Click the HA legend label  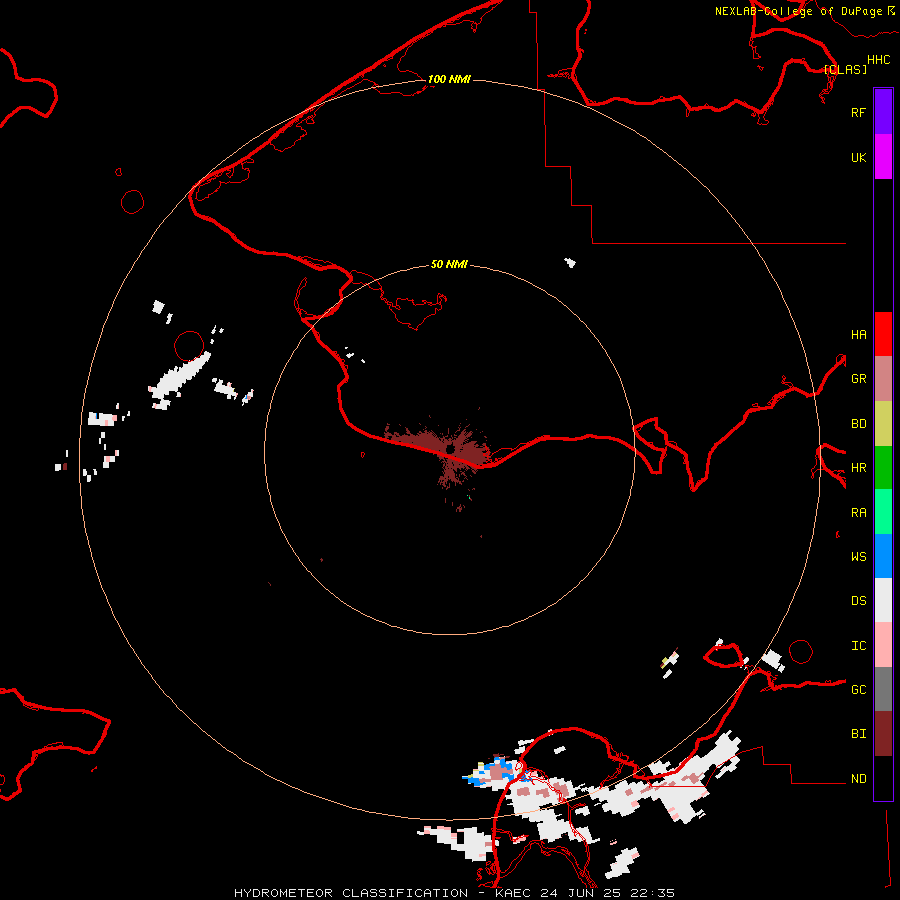[x=858, y=334]
